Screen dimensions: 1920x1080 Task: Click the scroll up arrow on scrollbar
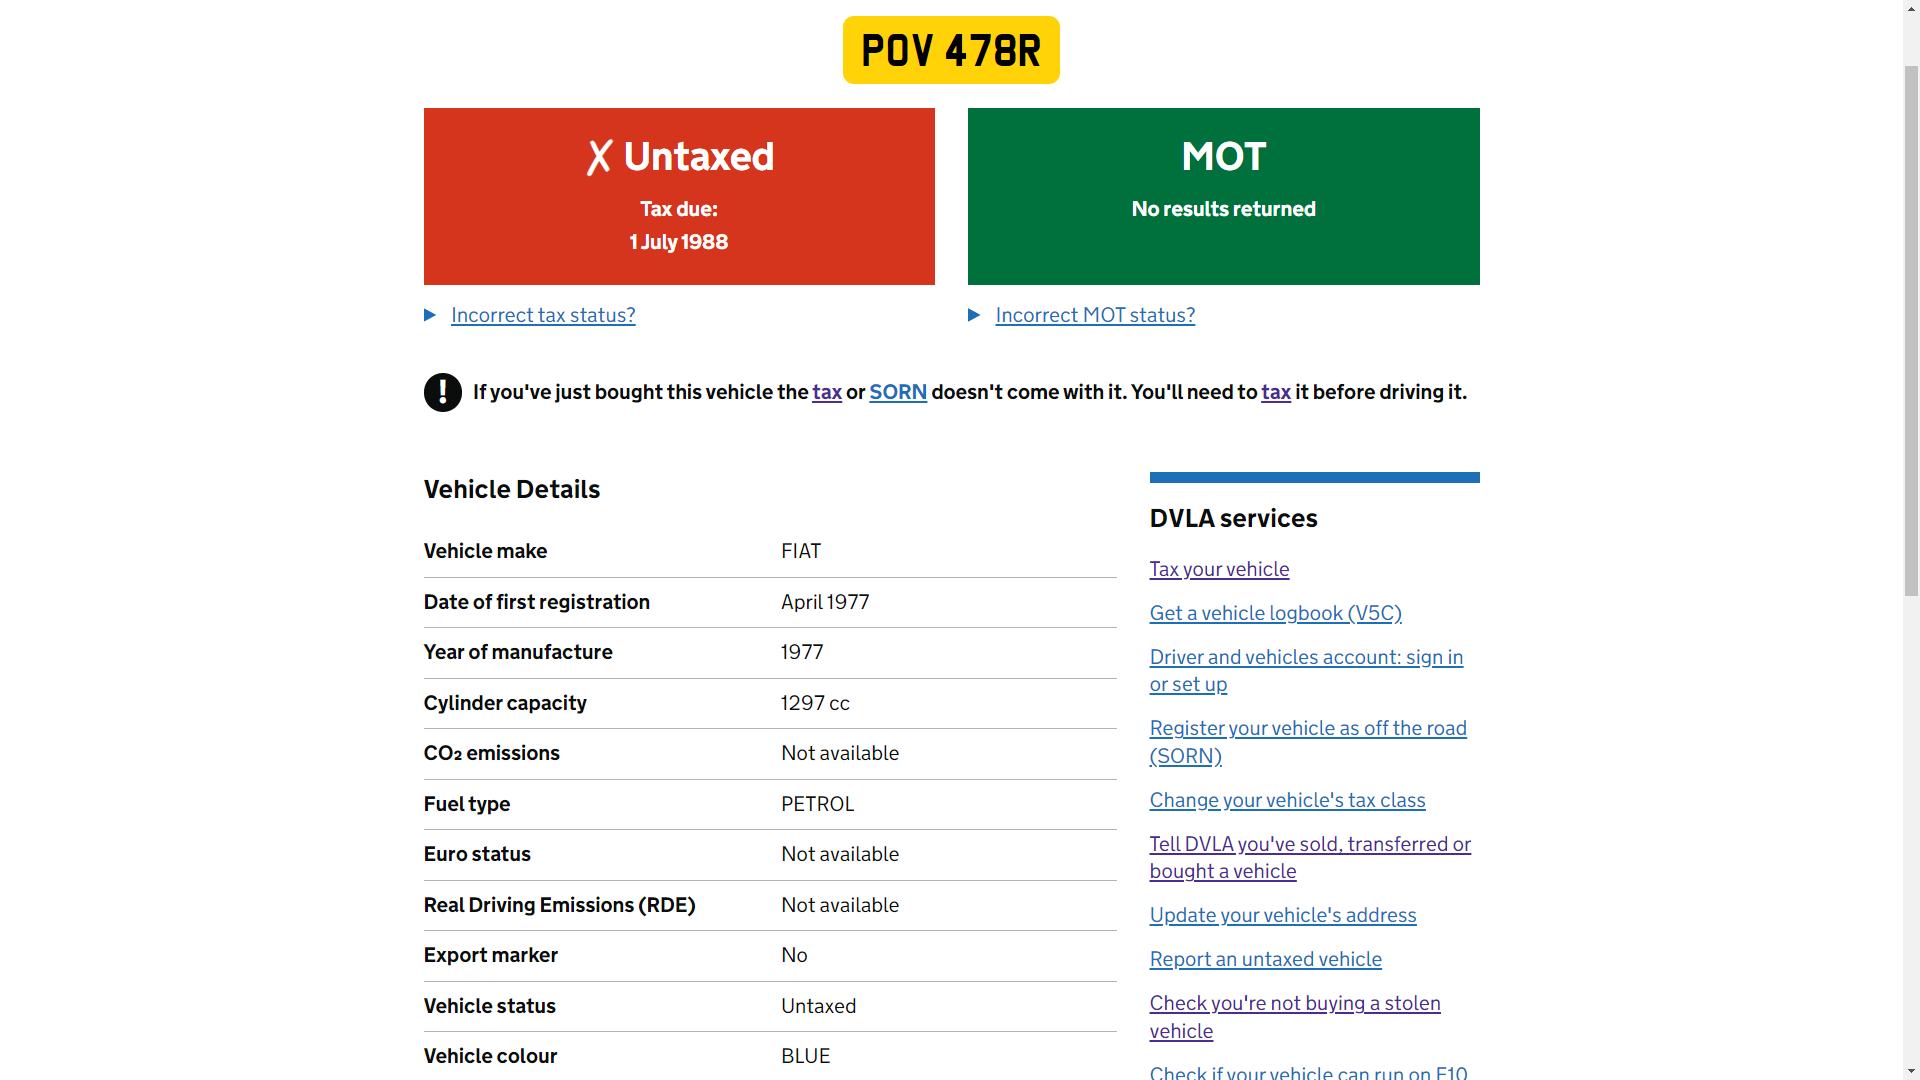coord(1911,9)
